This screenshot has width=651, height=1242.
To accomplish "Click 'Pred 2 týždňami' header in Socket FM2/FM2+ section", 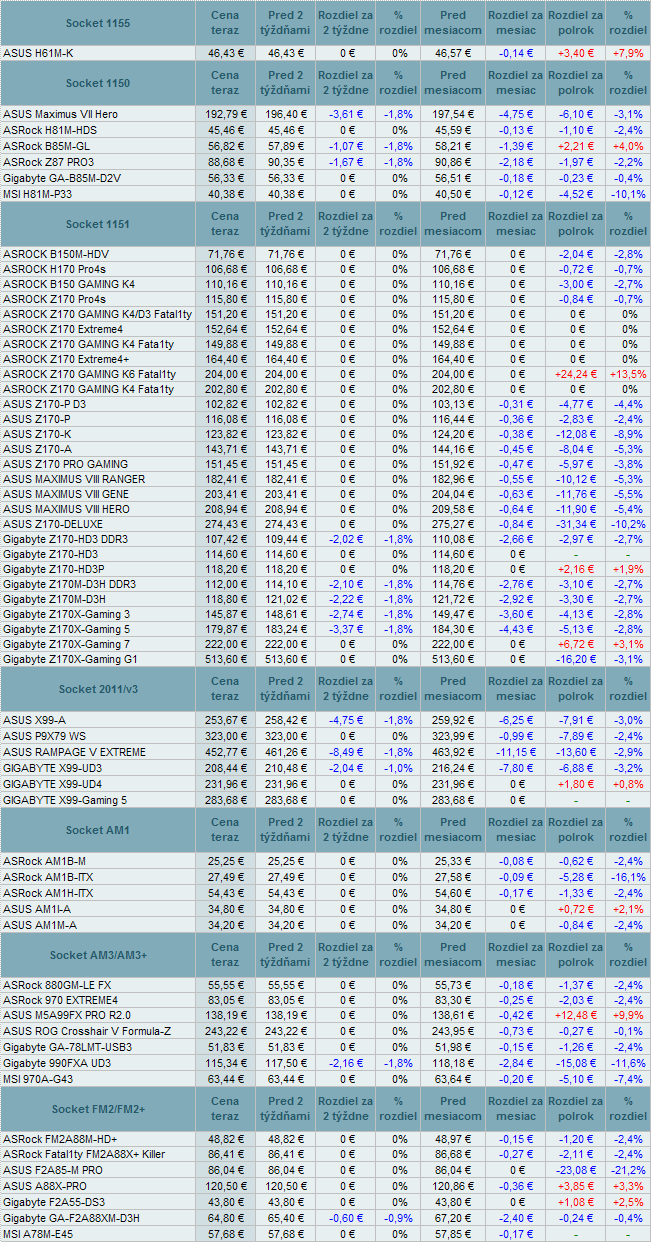I will (285, 1110).
